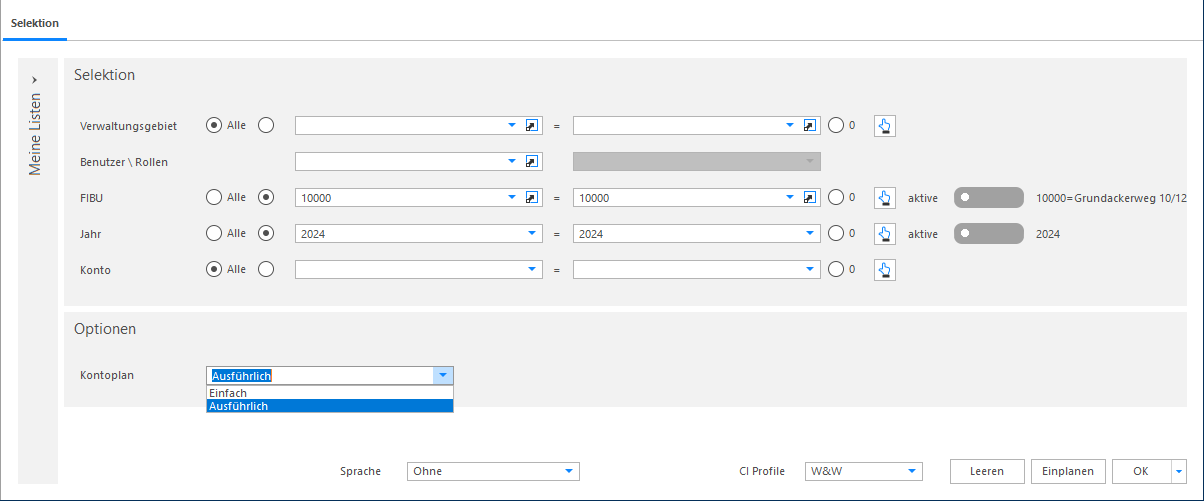Open Meine Listen vertical panel label
Viewport: 1204px width, 501px height.
tap(35, 134)
